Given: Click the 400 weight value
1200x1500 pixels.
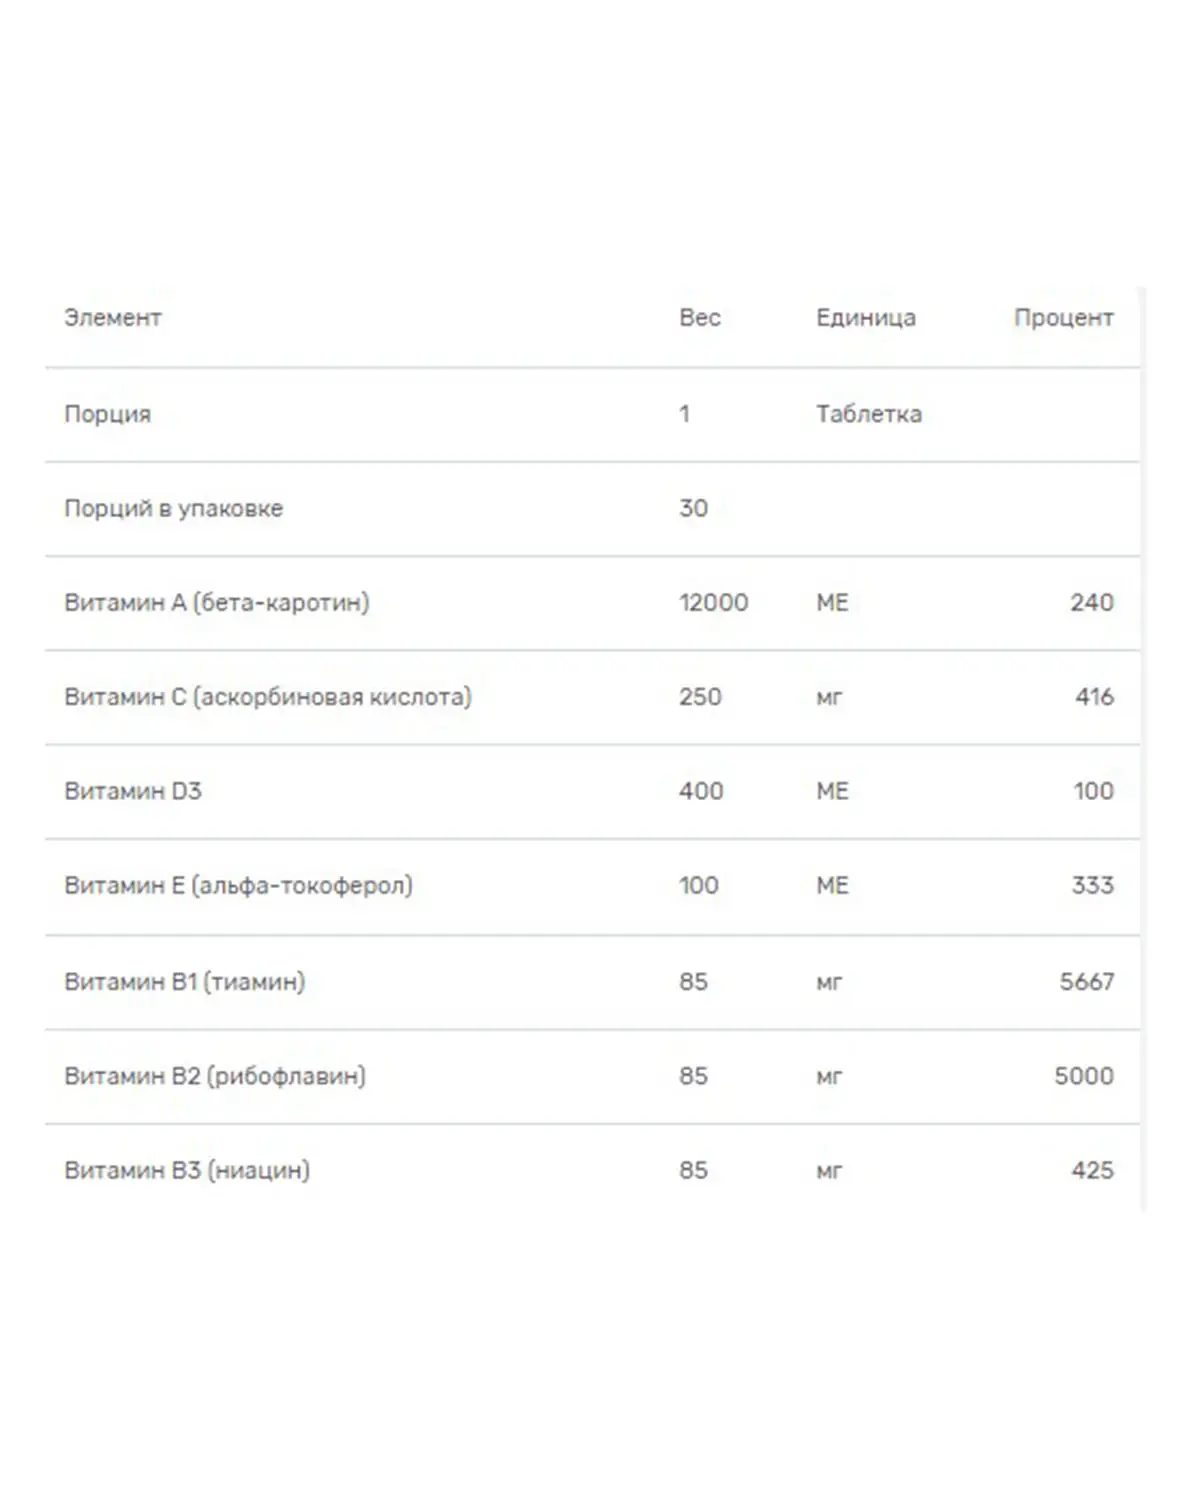Looking at the screenshot, I should click(700, 791).
